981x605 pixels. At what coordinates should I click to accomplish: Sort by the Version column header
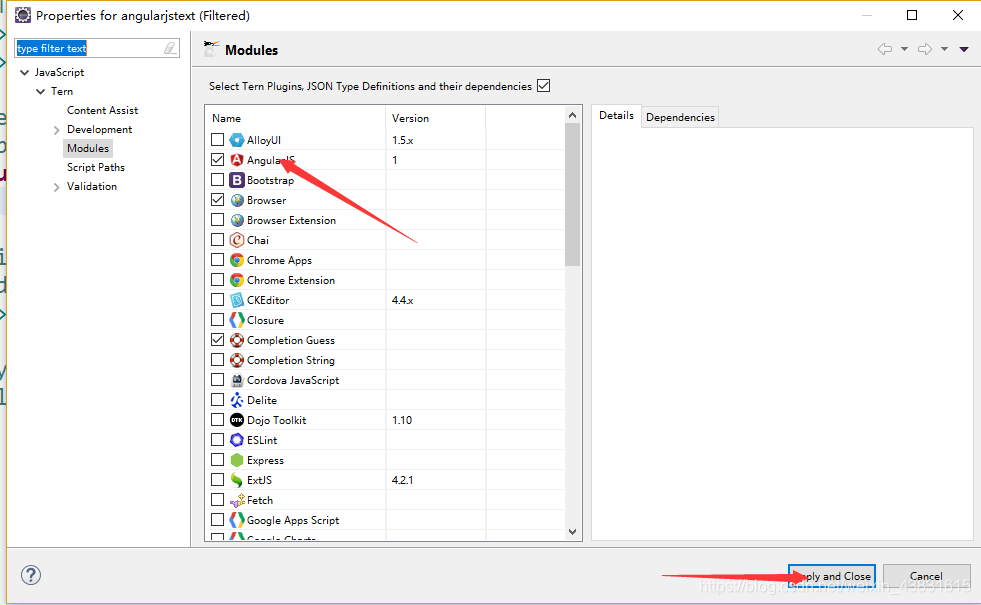pyautogui.click(x=435, y=118)
